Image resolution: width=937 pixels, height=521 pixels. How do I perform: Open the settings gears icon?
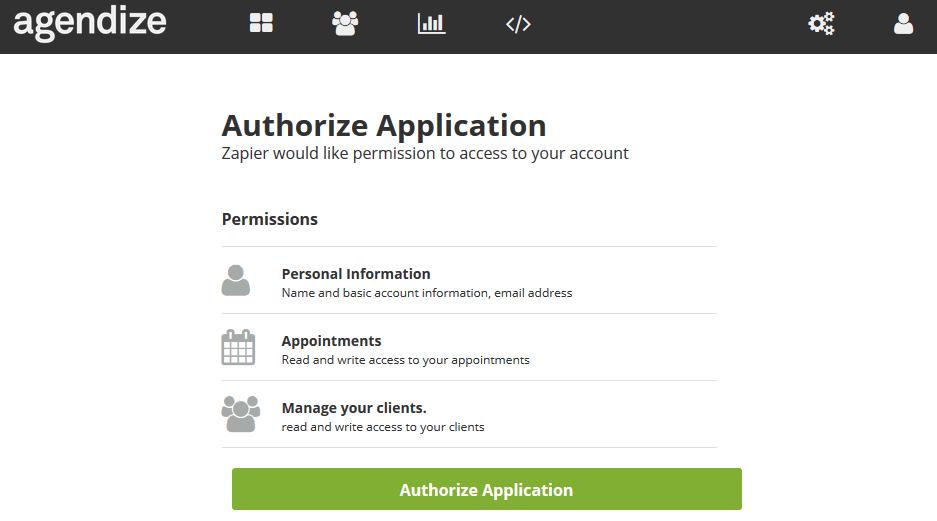(821, 23)
